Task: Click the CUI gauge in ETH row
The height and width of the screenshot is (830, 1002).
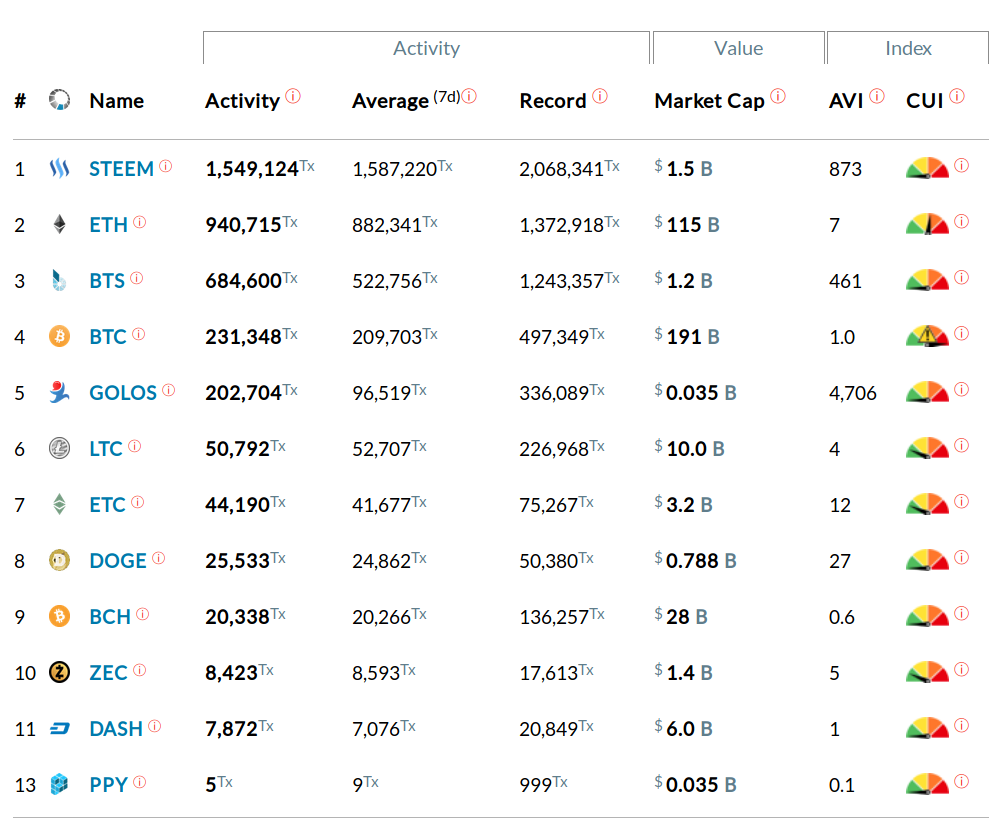Action: [x=927, y=224]
